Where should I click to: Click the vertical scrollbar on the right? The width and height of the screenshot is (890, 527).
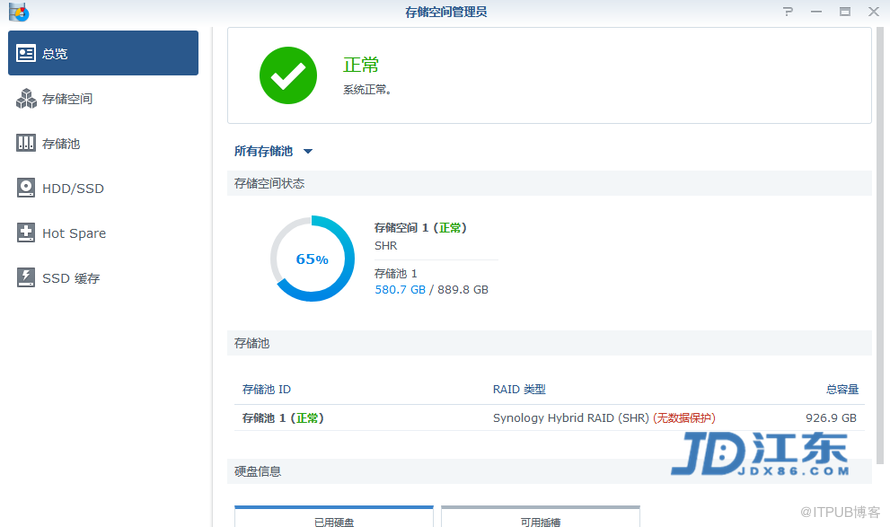[x=880, y=250]
